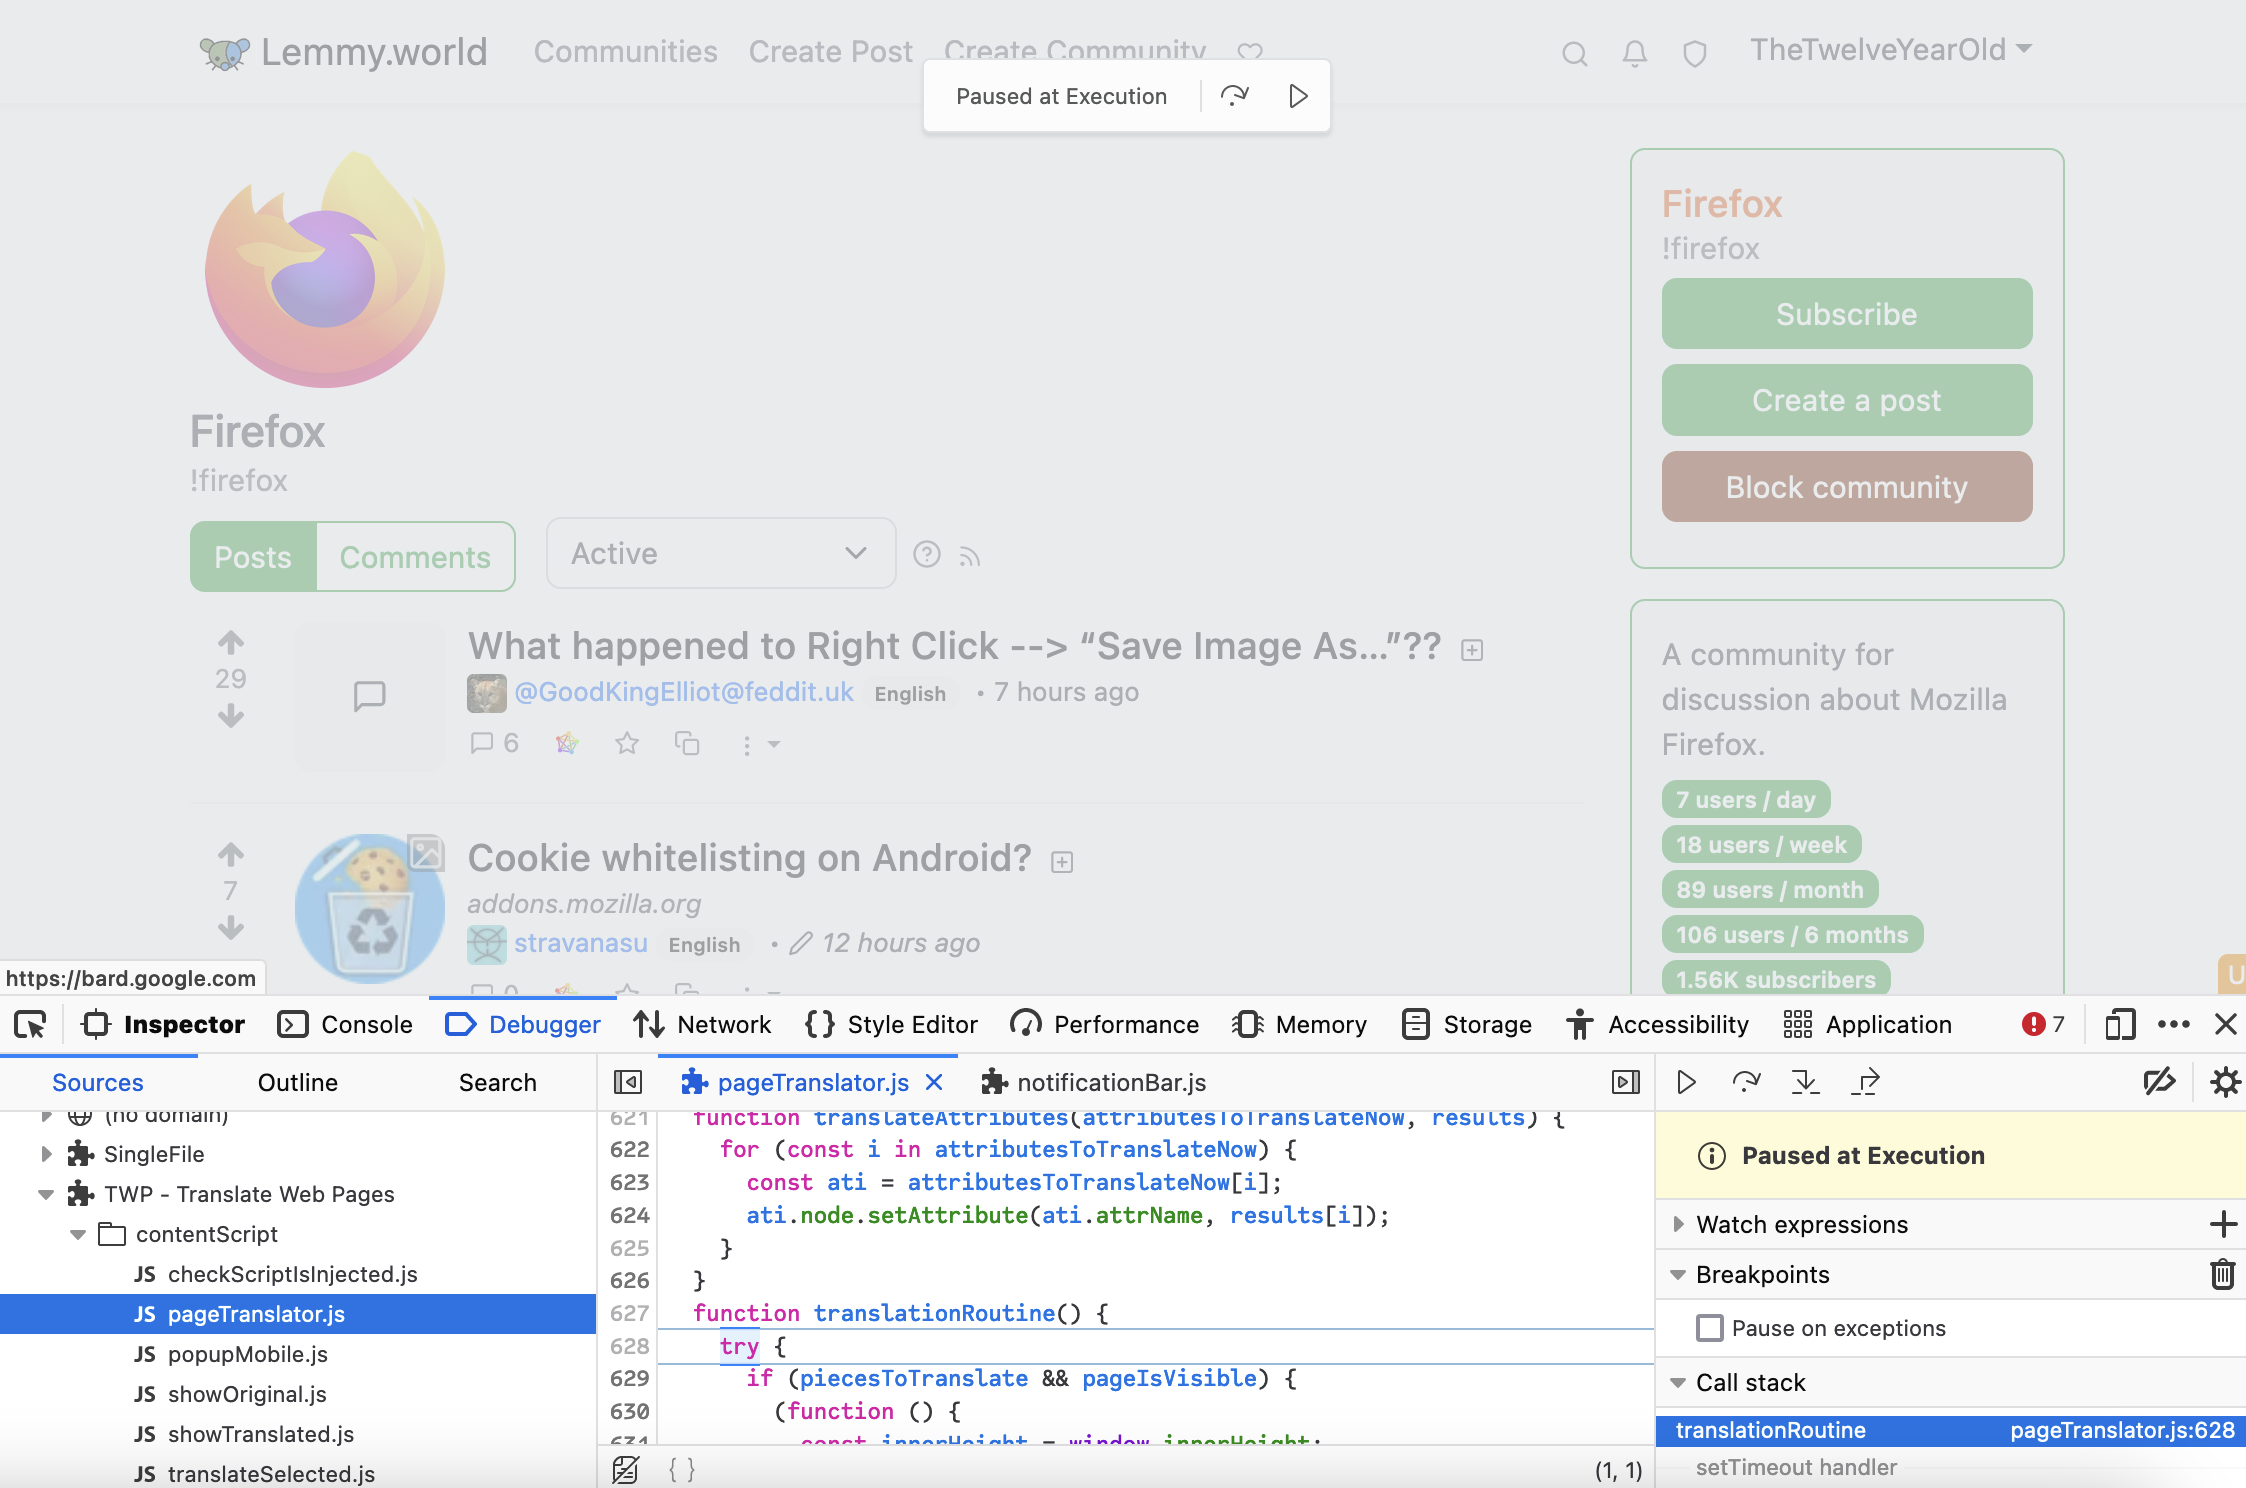Step over in the Paused at Execution overlay
Image resolution: width=2246 pixels, height=1488 pixels.
click(1235, 96)
